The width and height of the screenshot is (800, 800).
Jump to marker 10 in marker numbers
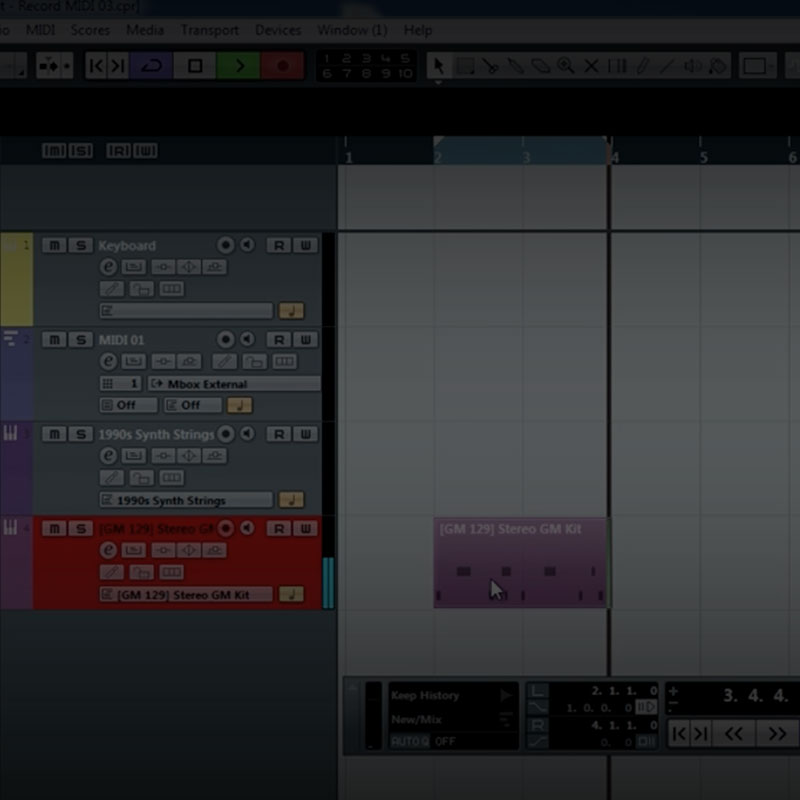coord(406,73)
